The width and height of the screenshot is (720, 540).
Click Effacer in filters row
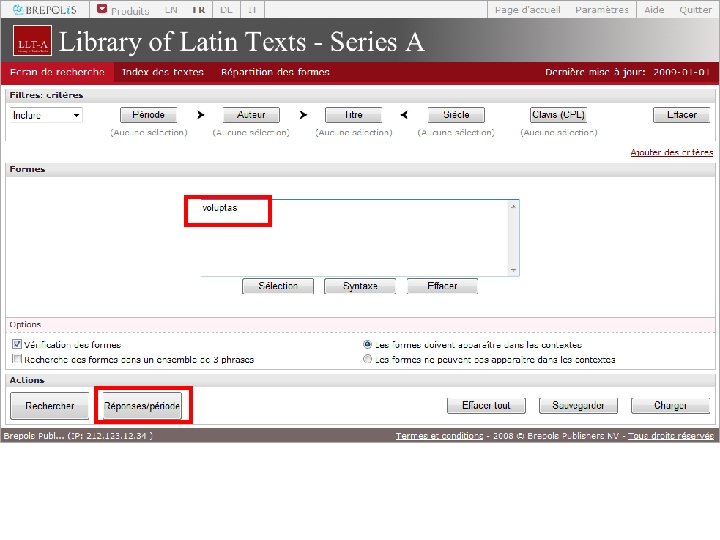tap(681, 115)
